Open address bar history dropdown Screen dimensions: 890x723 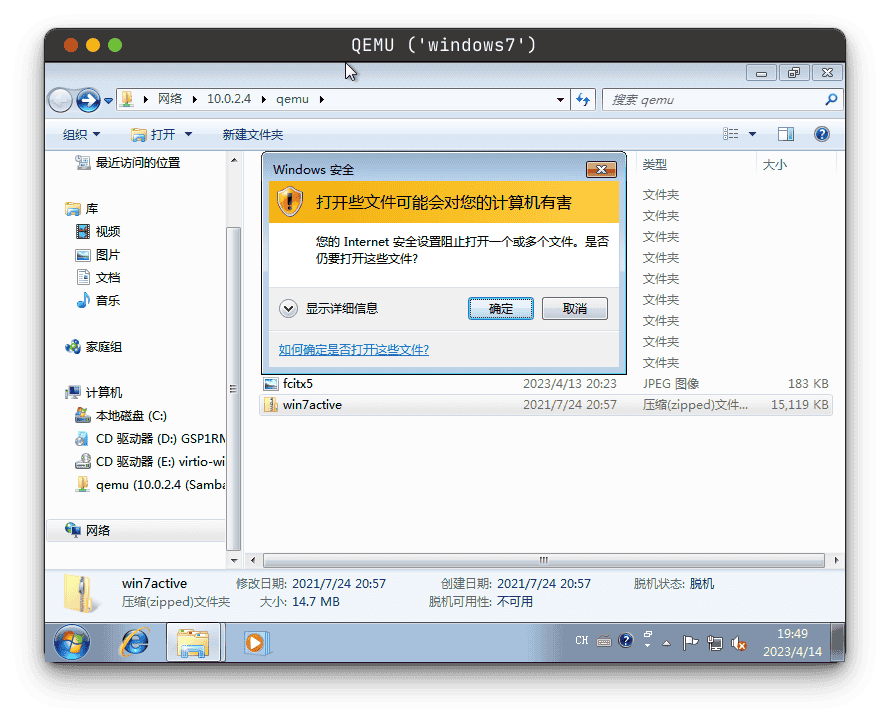point(560,100)
